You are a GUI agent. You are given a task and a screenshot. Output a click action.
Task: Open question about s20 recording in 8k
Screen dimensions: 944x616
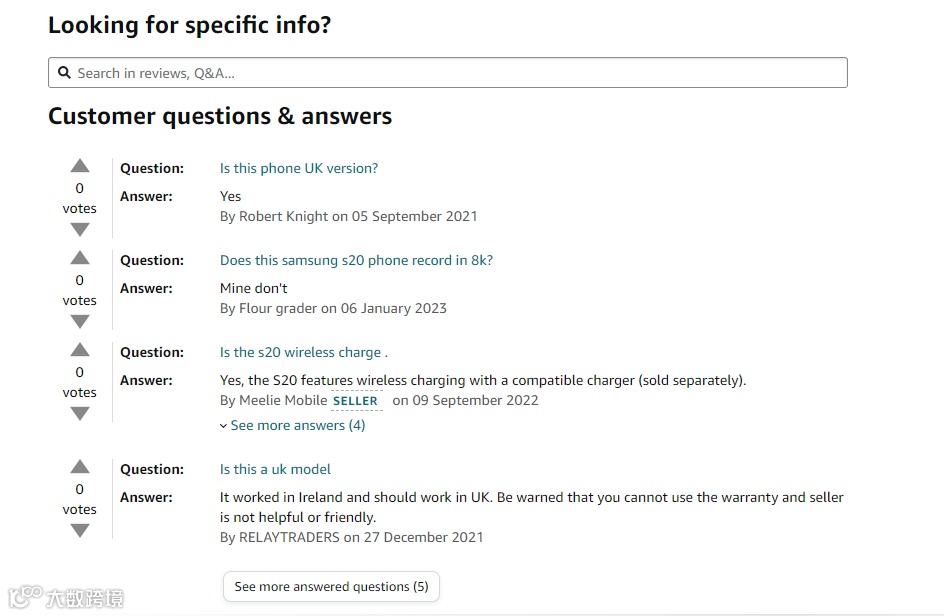[x=356, y=261]
